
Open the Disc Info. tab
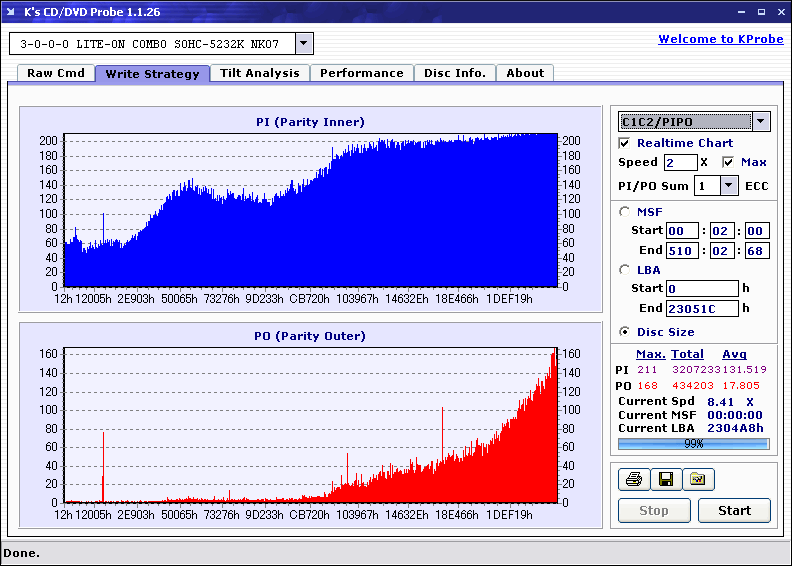coord(455,73)
